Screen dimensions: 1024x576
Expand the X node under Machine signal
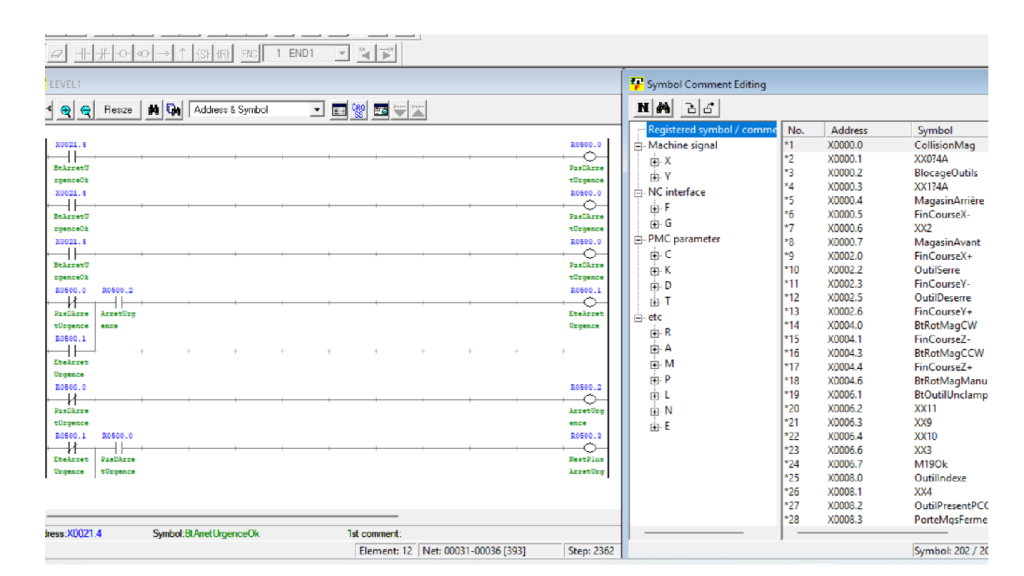654,161
